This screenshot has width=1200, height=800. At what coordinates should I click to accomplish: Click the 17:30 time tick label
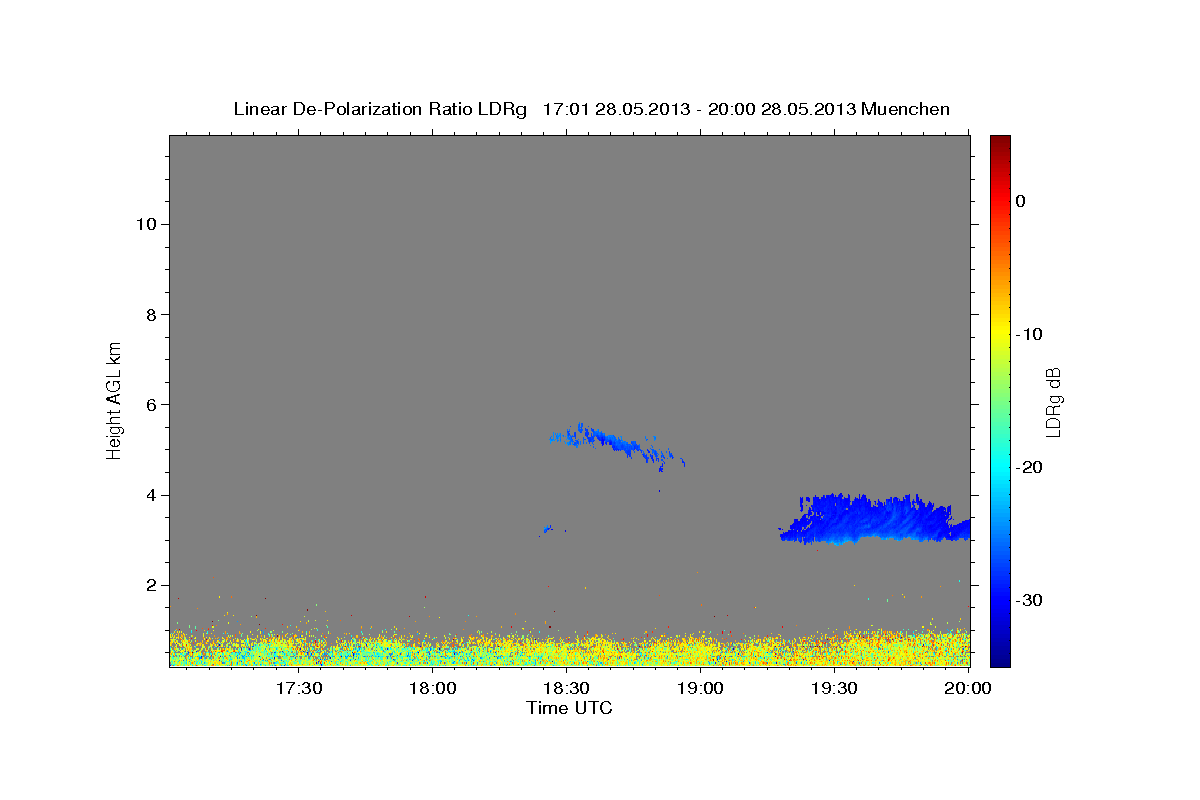point(299,688)
